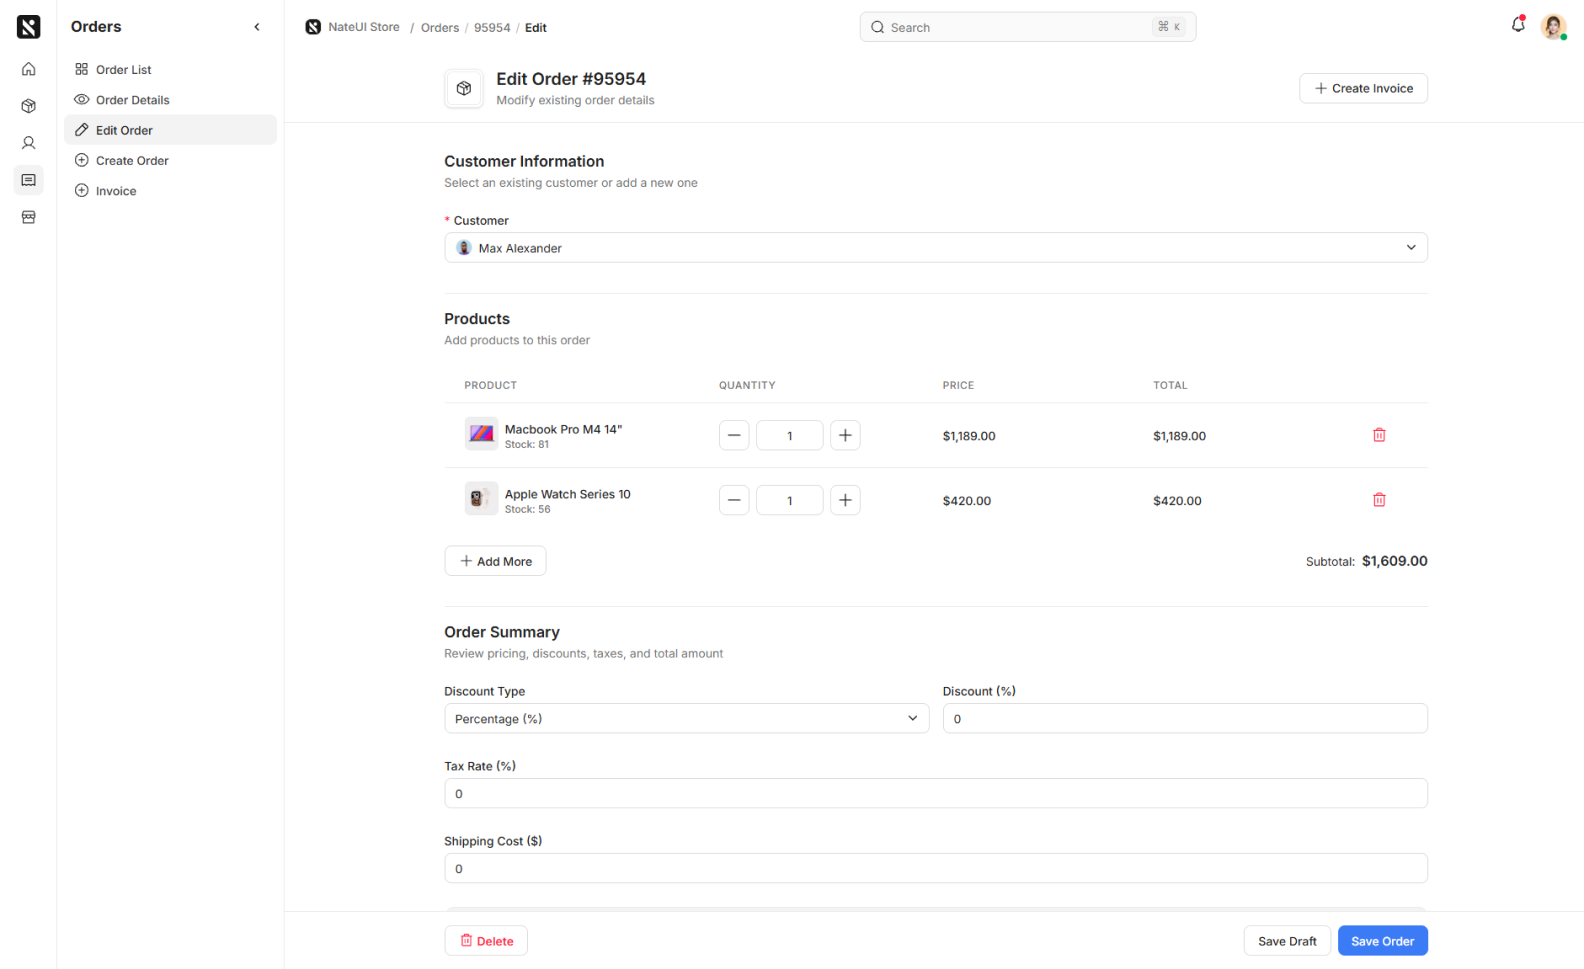Delete Macbook Pro M4 row with trash icon
Viewport: 1584px width, 969px height.
(1379, 435)
